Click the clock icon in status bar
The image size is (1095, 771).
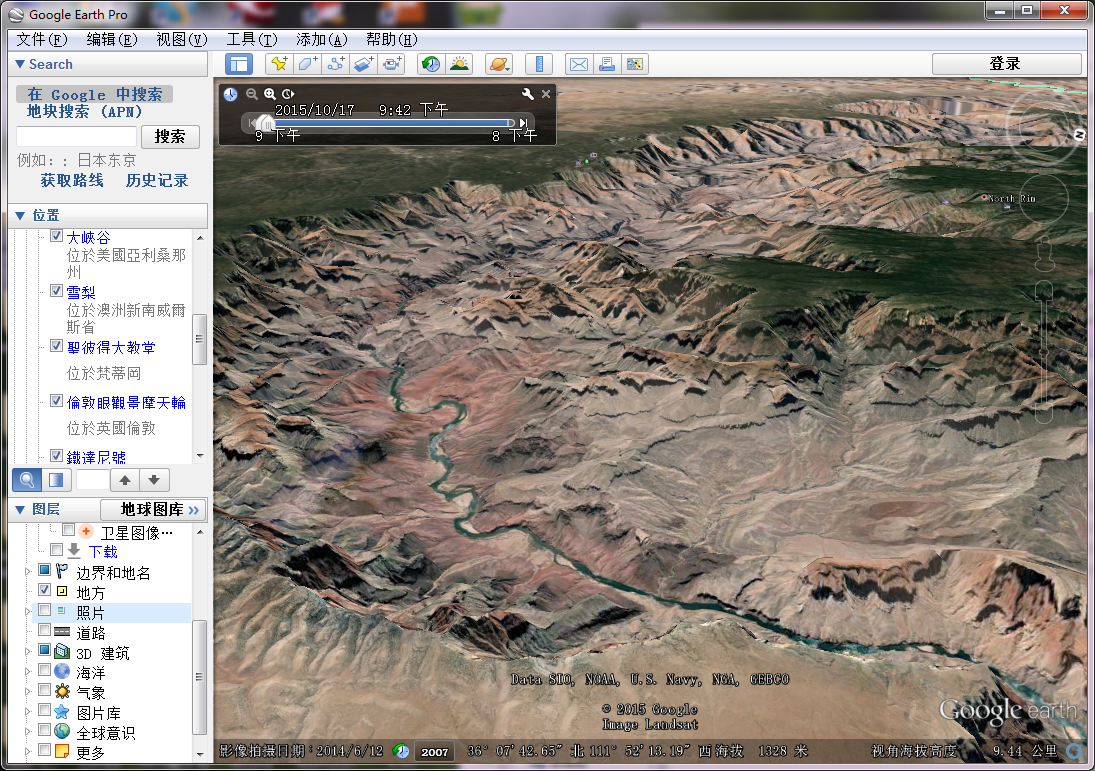tap(401, 751)
